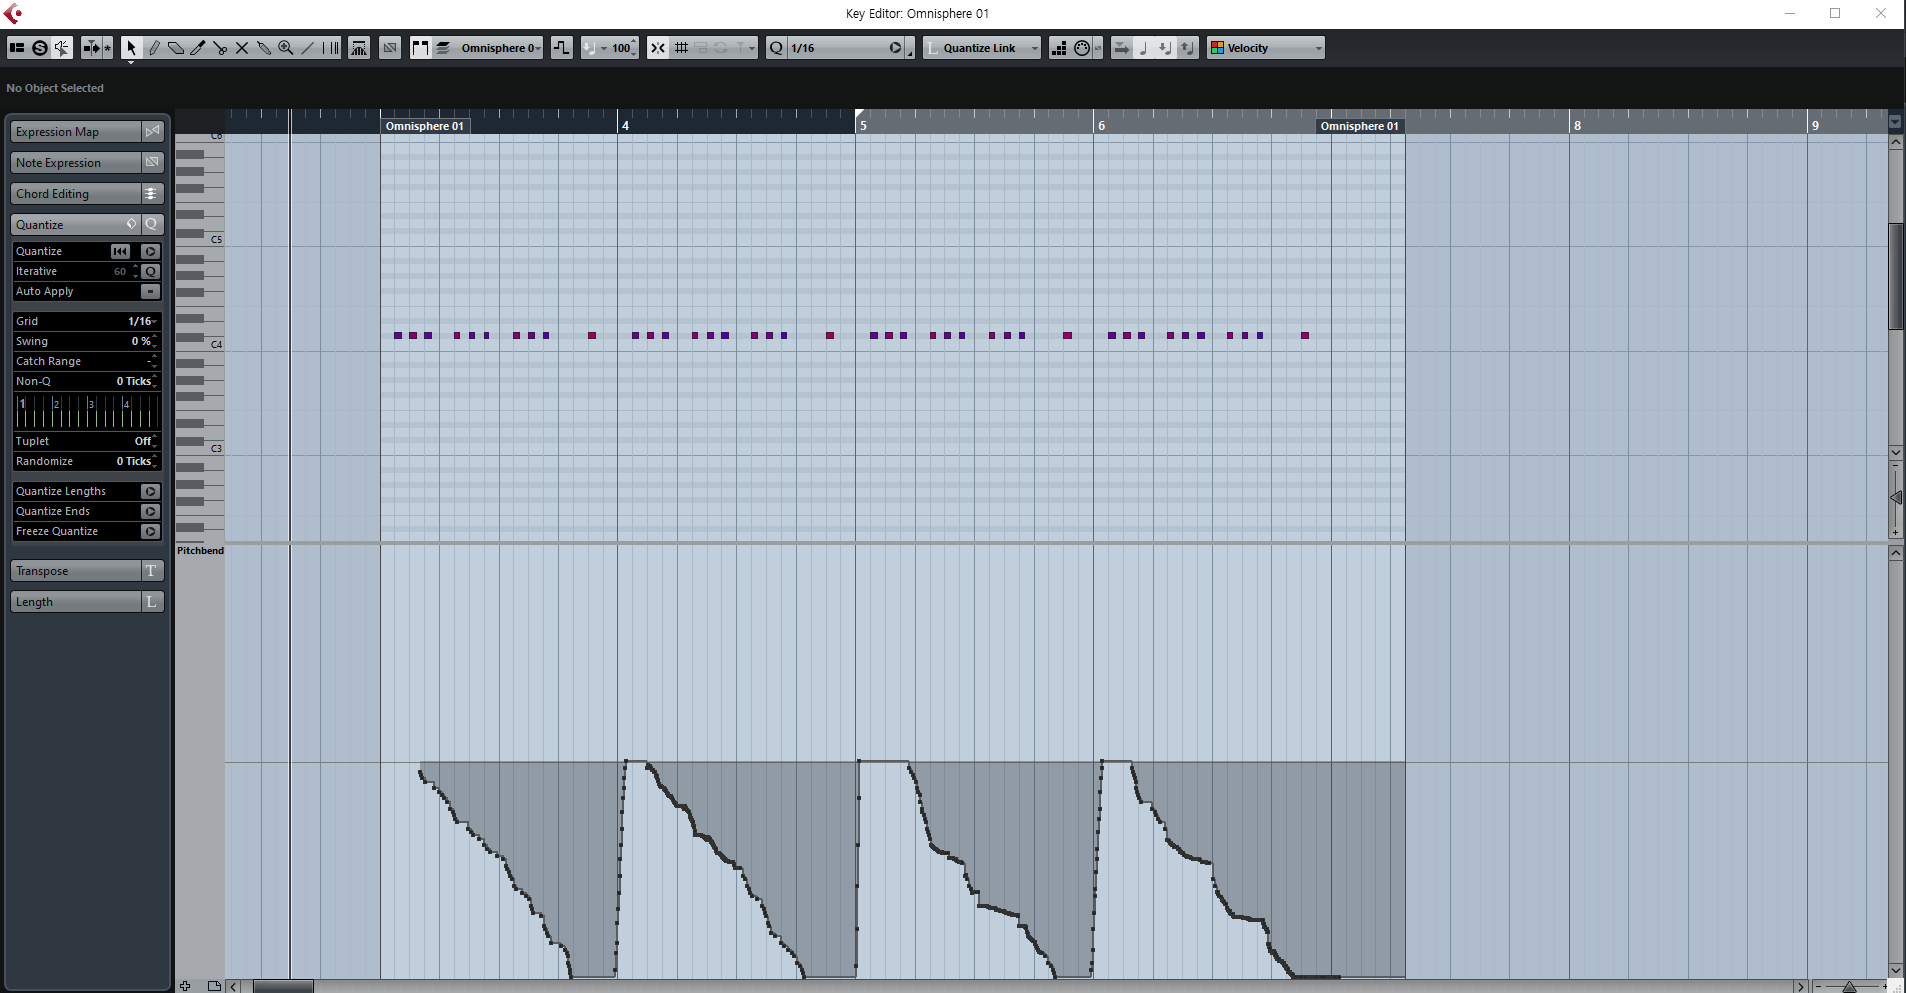Toggle Record Pitch note icon

(x=1144, y=48)
